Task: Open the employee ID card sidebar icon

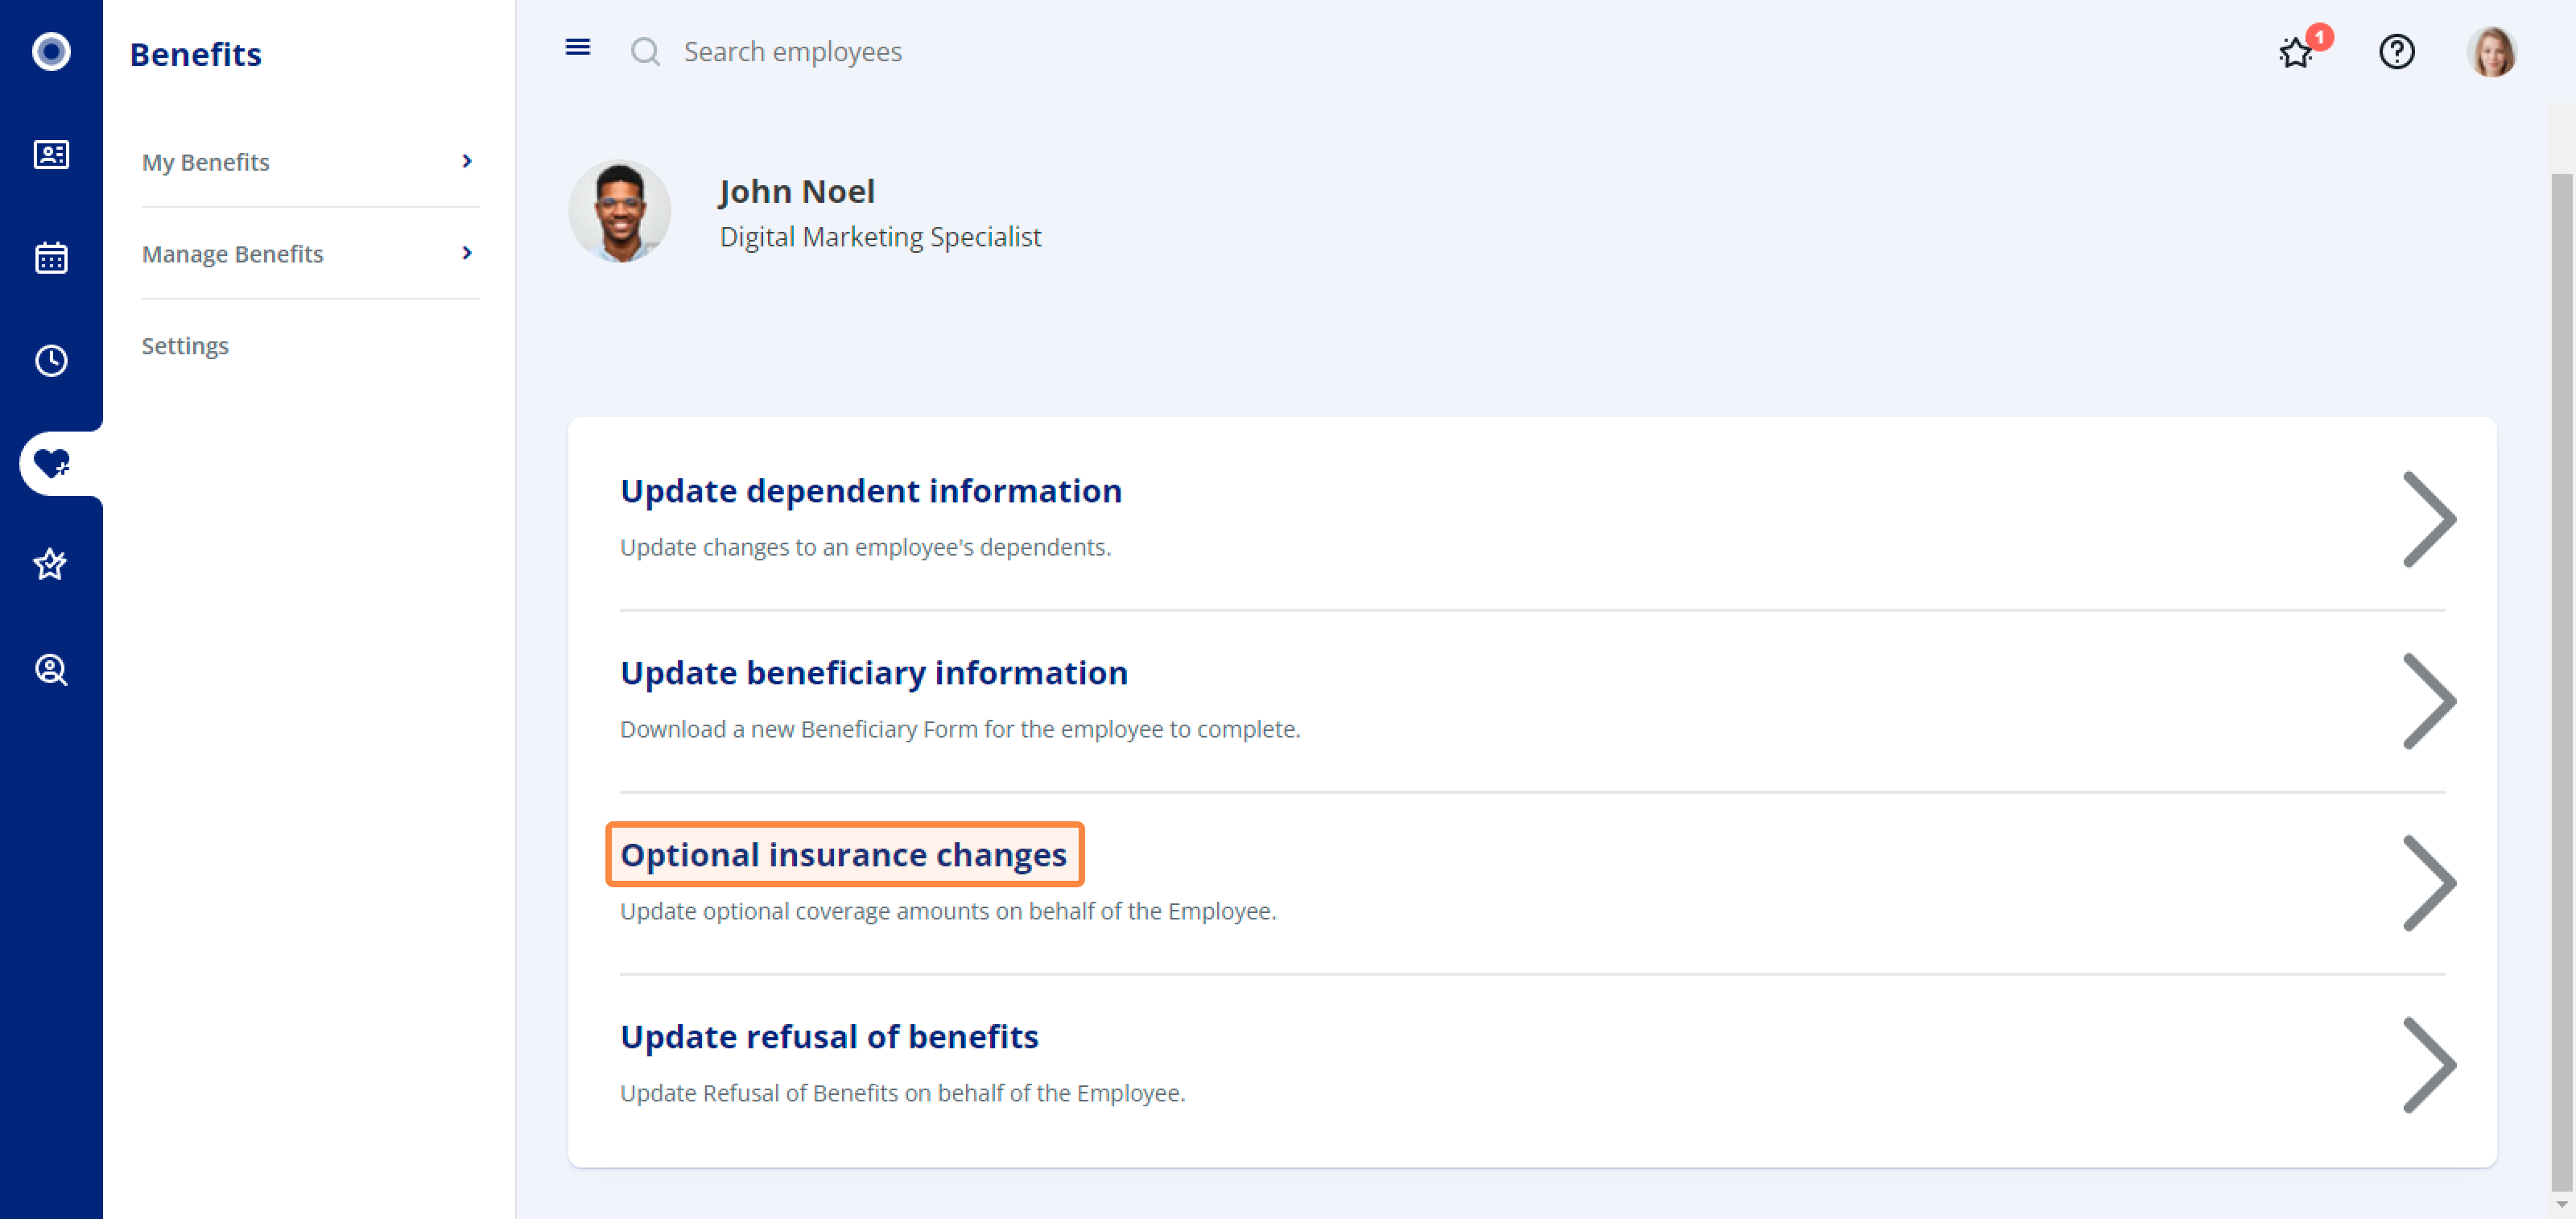Action: click(x=51, y=154)
